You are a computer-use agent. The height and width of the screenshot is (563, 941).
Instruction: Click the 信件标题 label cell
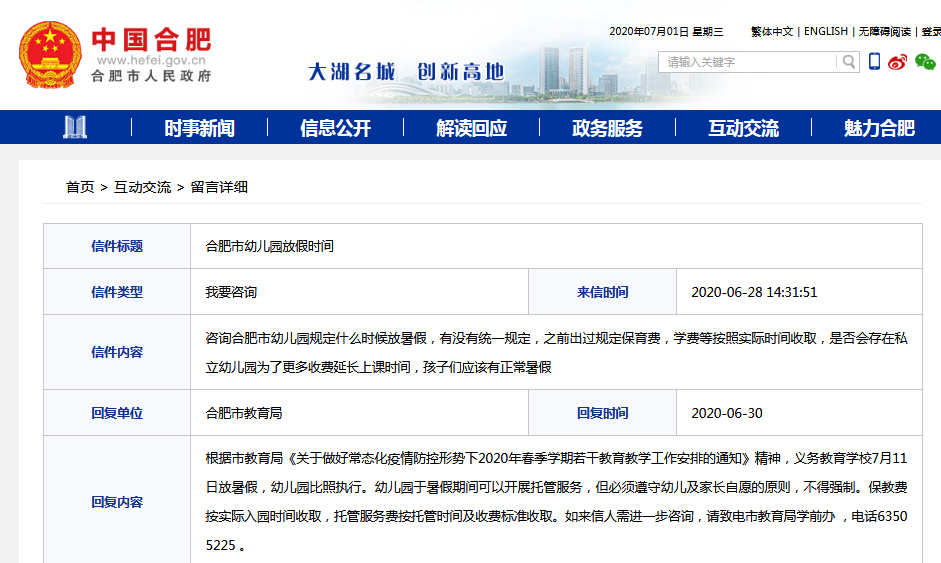117,246
